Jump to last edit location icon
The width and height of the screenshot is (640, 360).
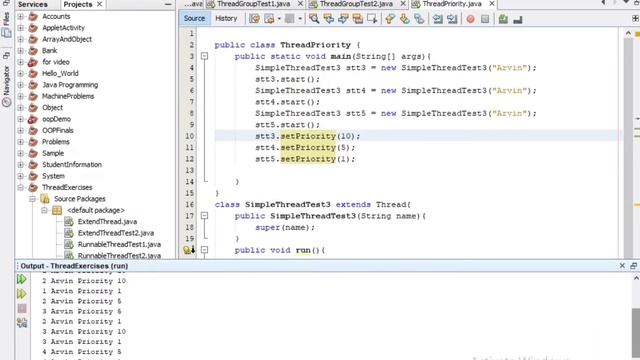[x=254, y=19]
